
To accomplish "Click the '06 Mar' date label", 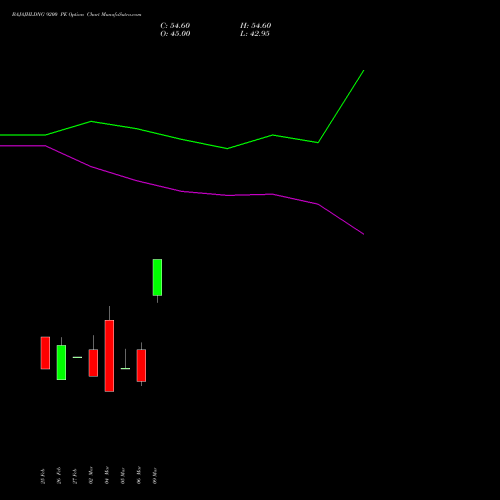I will pos(139,475).
